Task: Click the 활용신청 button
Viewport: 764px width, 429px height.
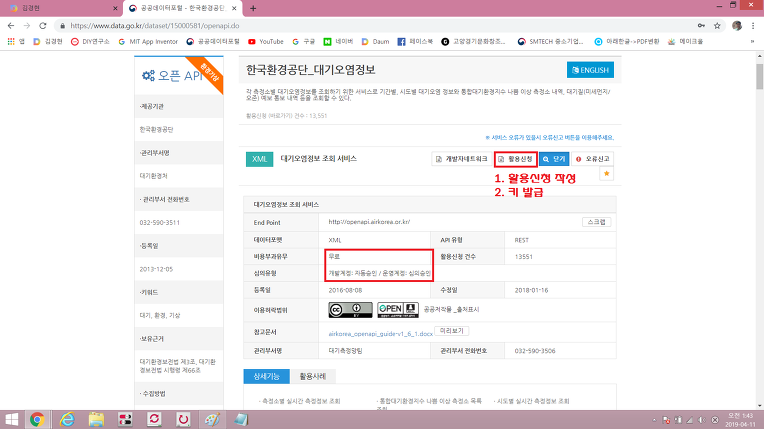Action: coord(516,159)
